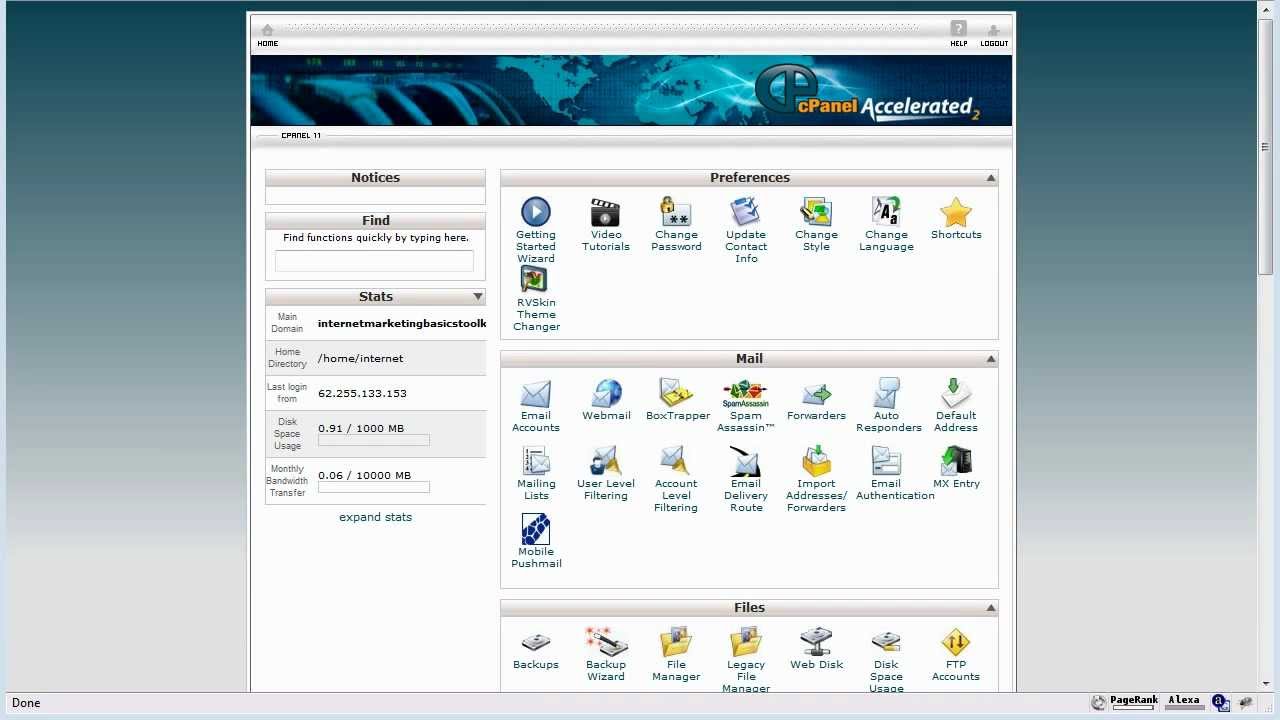
Task: Go to cPanel Home
Action: pyautogui.click(x=267, y=35)
